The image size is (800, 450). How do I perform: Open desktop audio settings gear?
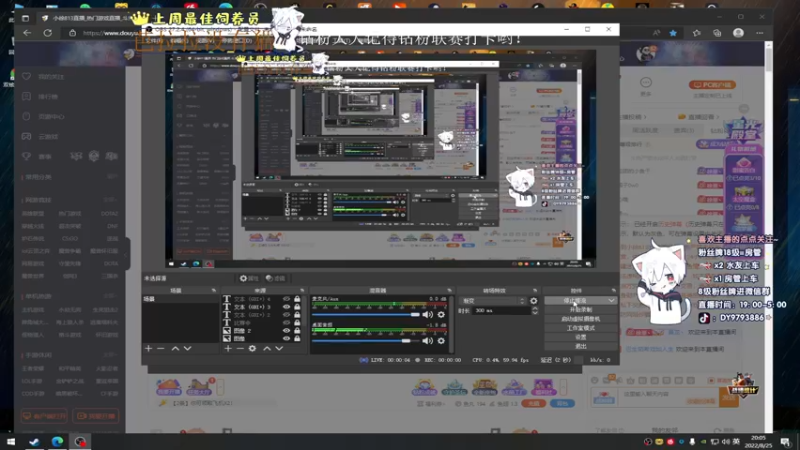click(441, 341)
